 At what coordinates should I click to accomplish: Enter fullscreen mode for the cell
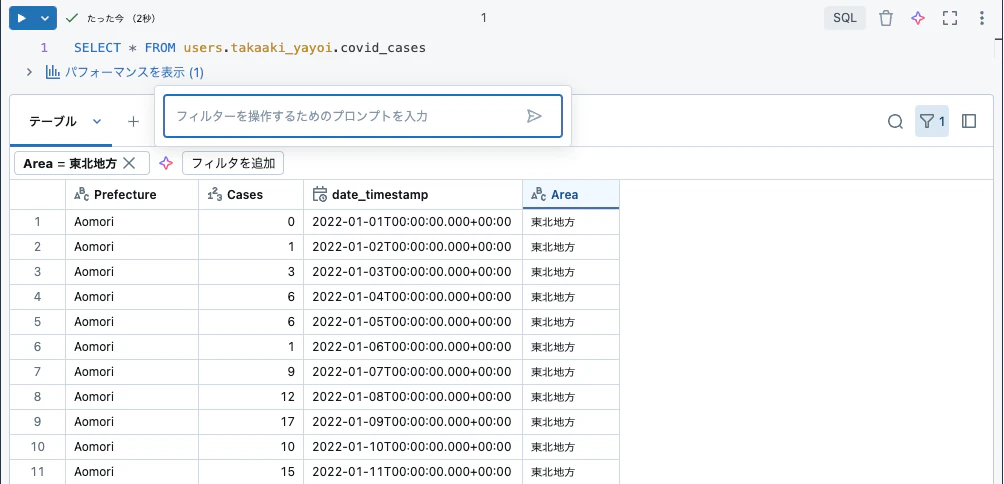click(x=950, y=18)
